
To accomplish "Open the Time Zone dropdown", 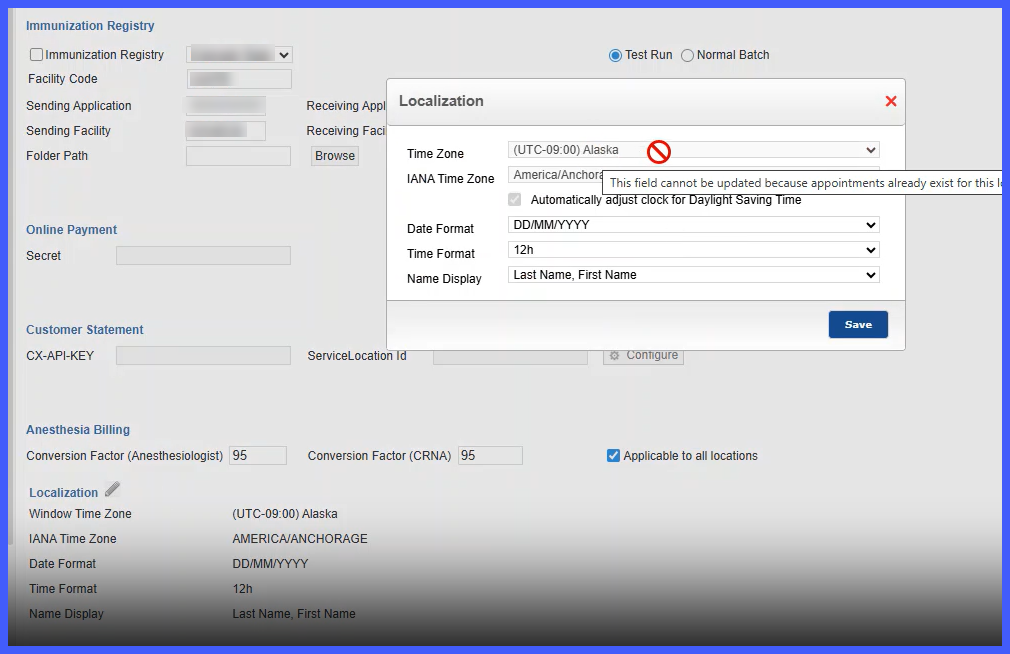I will coord(694,150).
